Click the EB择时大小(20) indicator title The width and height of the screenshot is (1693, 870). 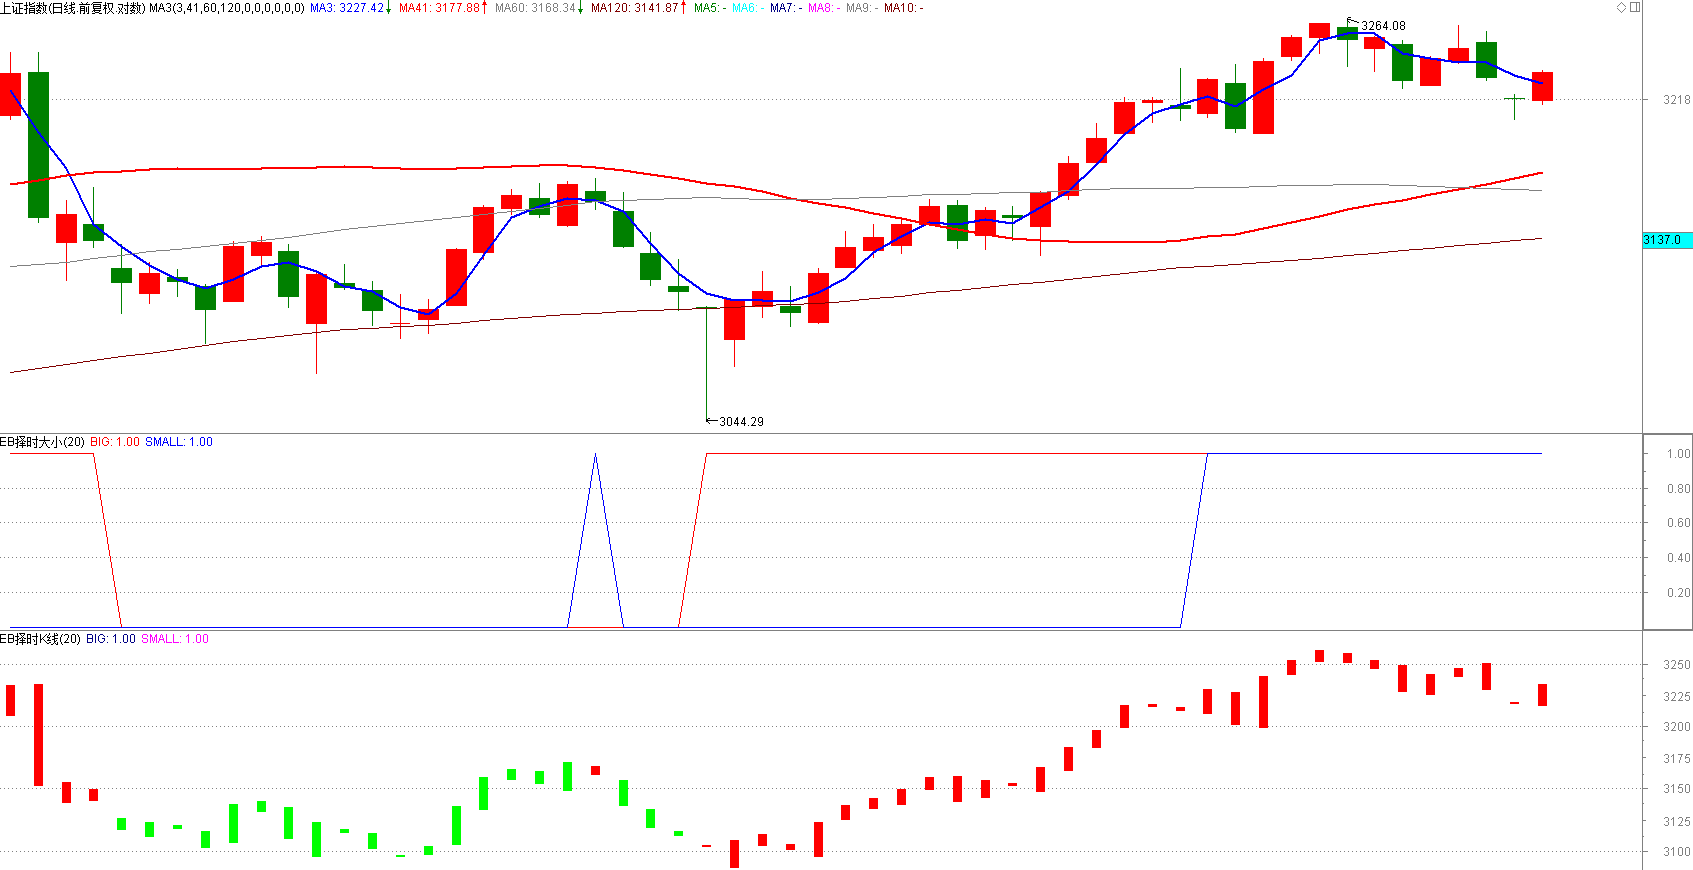point(43,442)
